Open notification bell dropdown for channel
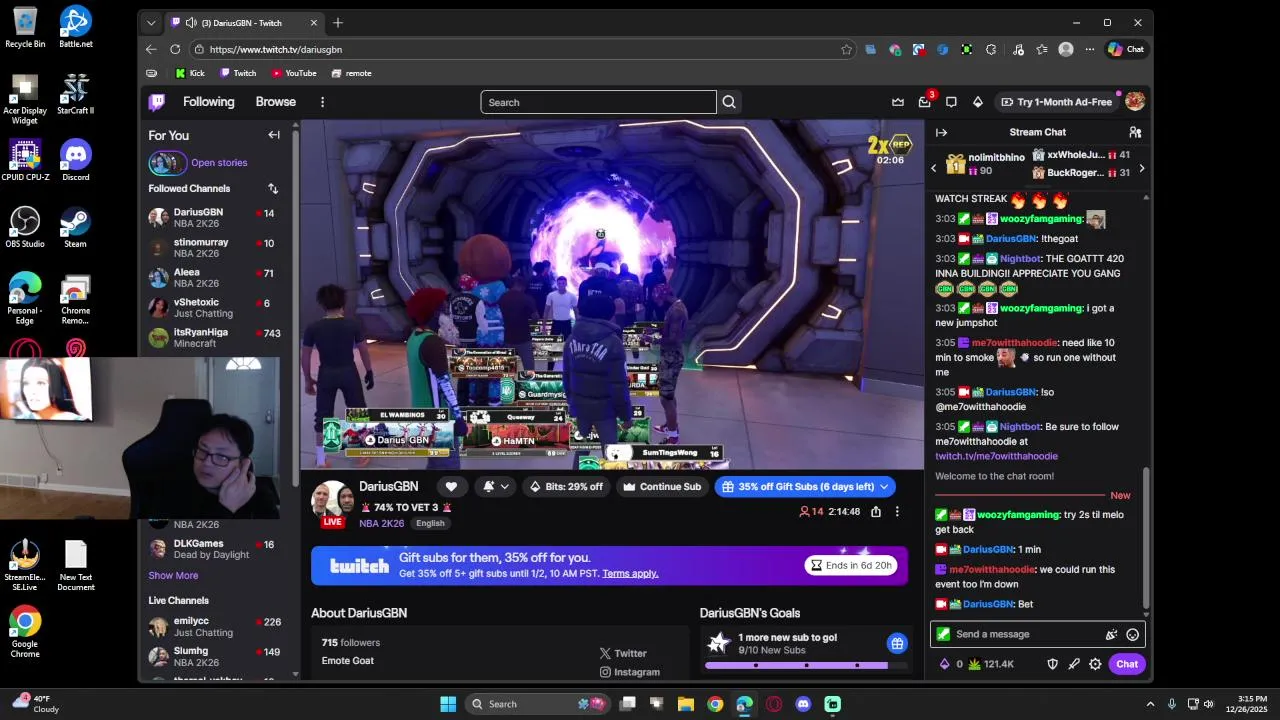 [x=496, y=487]
